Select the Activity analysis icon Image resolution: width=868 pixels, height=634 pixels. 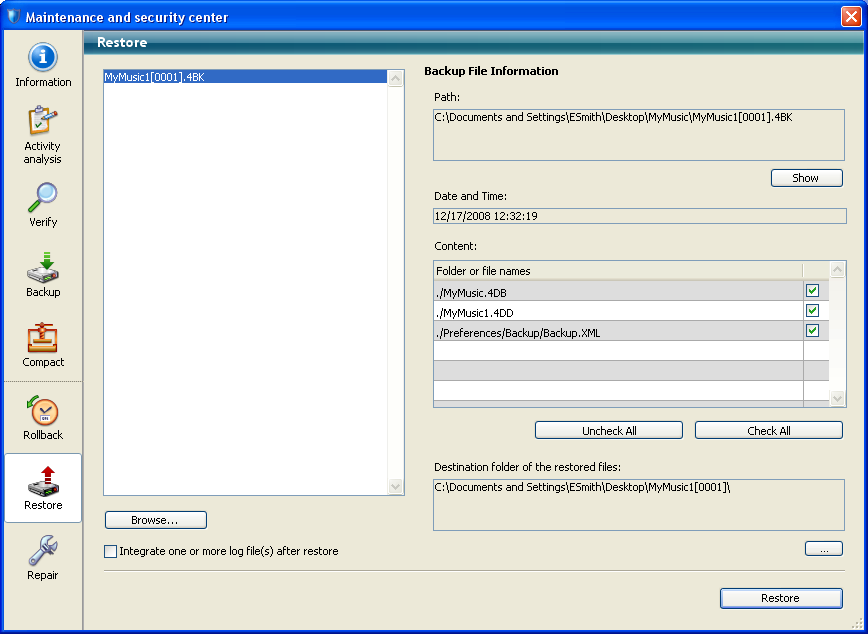coord(43,135)
